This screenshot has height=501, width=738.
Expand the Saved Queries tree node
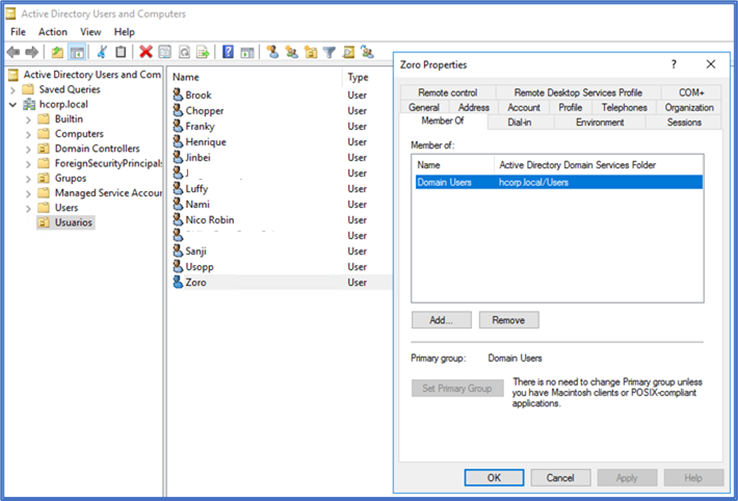[13, 89]
